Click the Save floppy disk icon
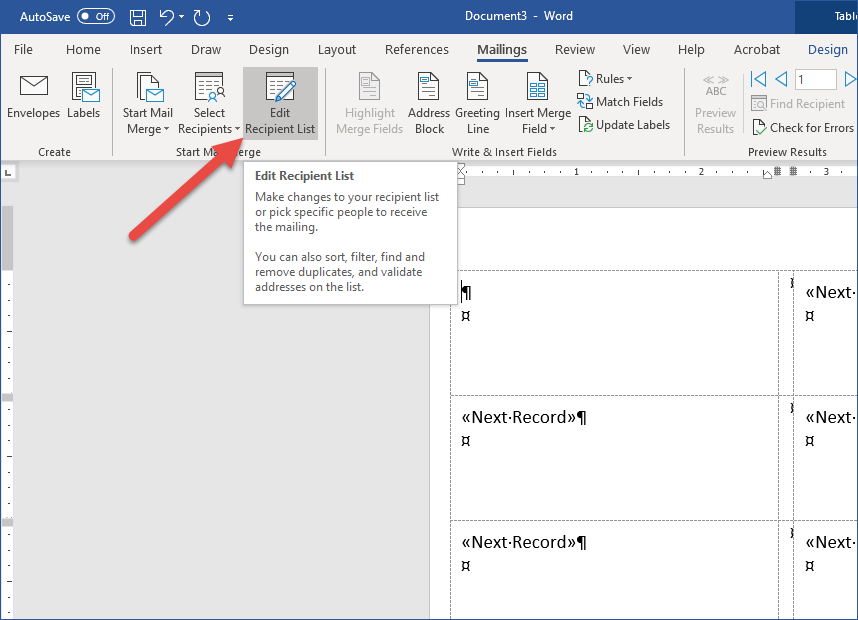This screenshot has width=858, height=620. coord(138,17)
